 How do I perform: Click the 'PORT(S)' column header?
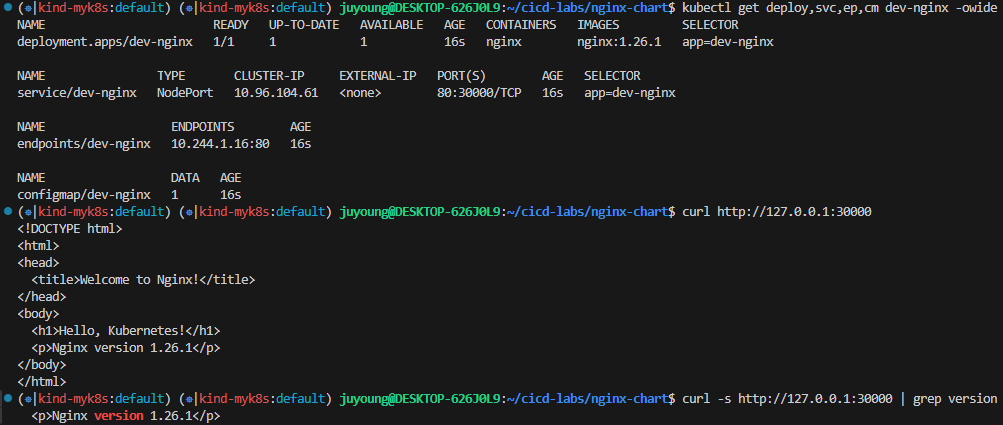tap(462, 76)
